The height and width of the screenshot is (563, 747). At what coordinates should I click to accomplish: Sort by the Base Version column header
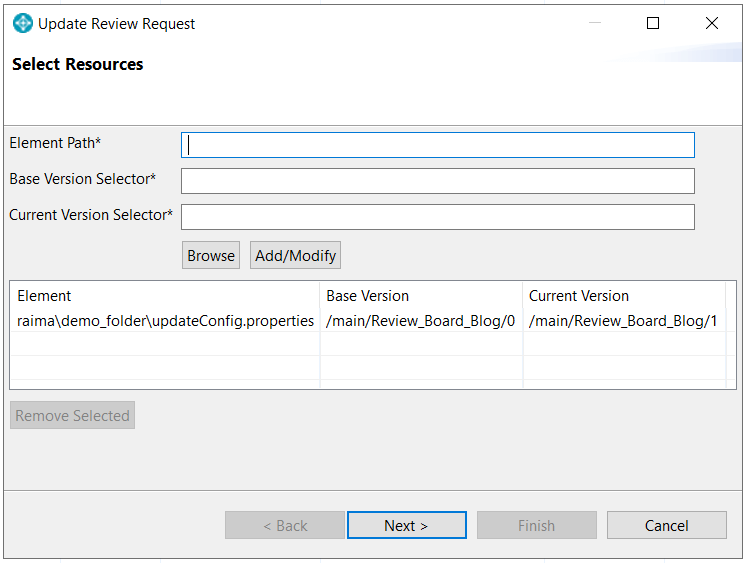point(421,296)
